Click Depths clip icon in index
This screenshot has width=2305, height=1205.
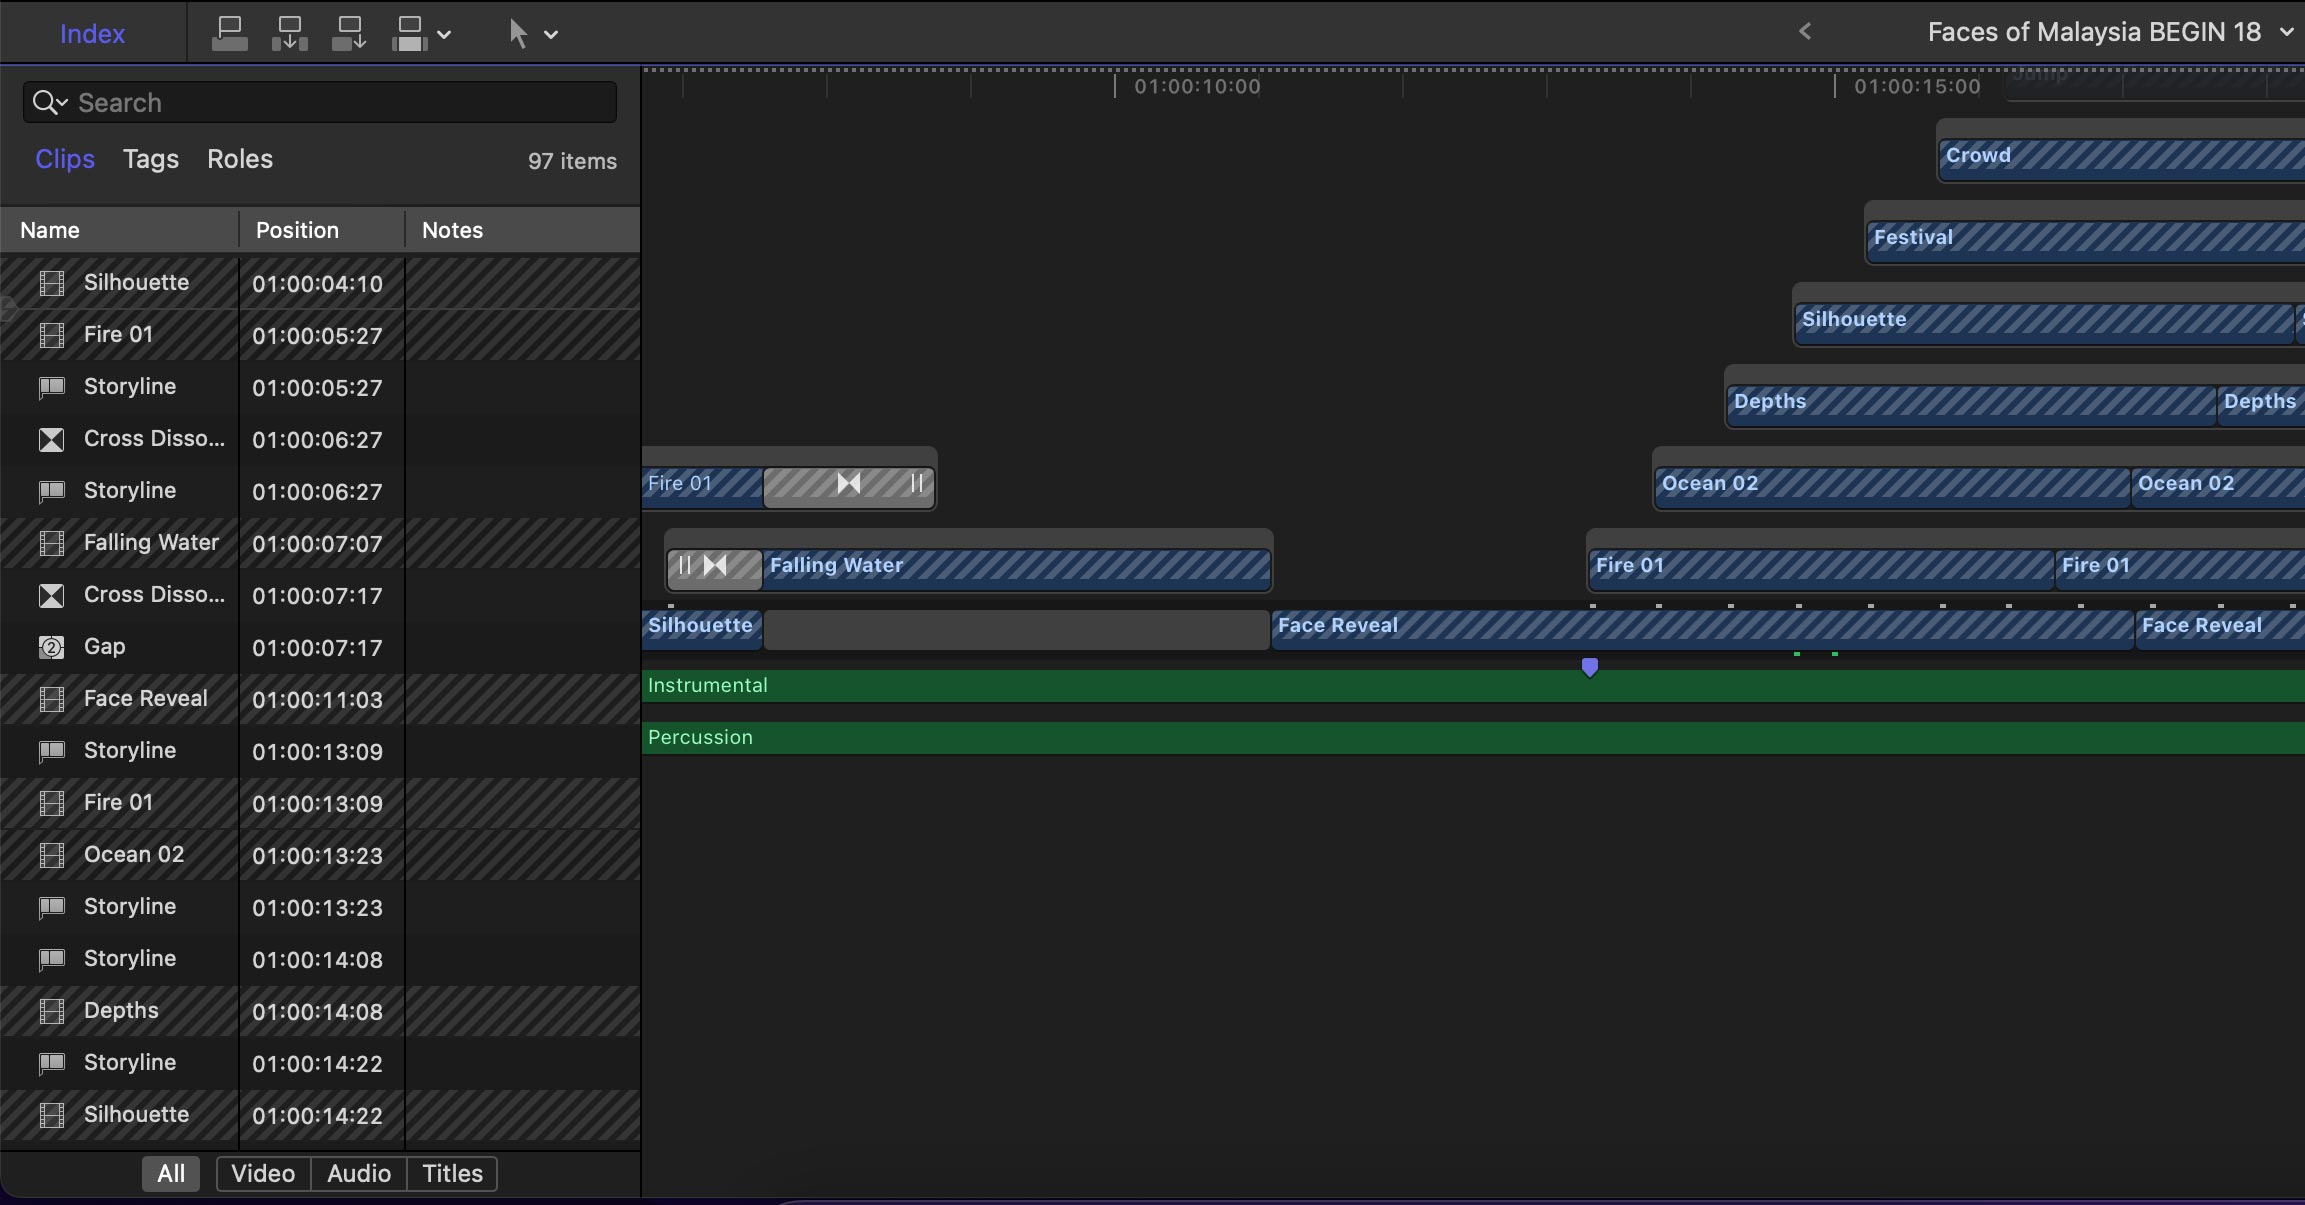coord(51,1011)
